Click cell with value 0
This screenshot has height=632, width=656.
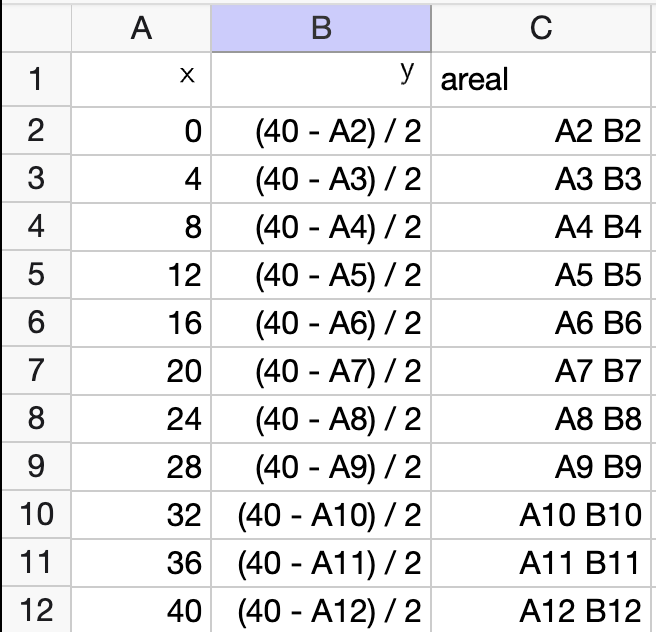141,131
